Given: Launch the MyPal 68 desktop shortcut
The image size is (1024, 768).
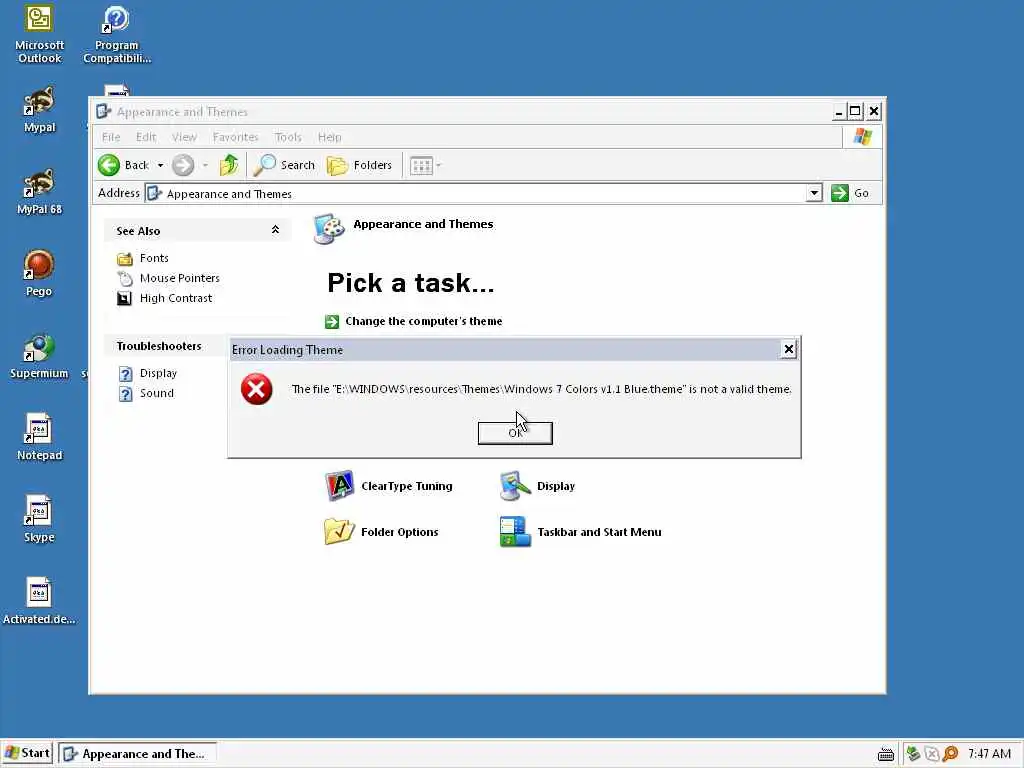Looking at the screenshot, I should tap(39, 191).
